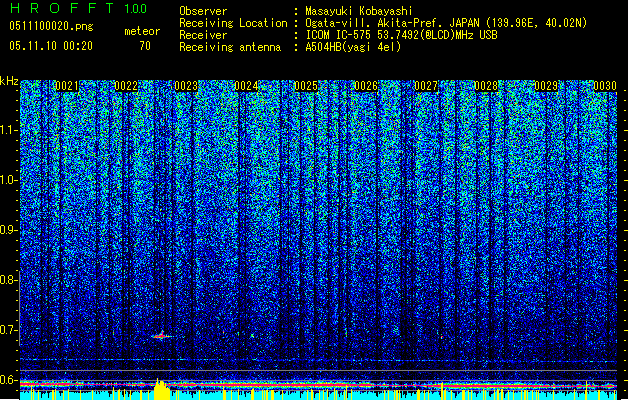Click the date stamp 05.11.10 00:20
This screenshot has width=629, height=400.
(51, 46)
